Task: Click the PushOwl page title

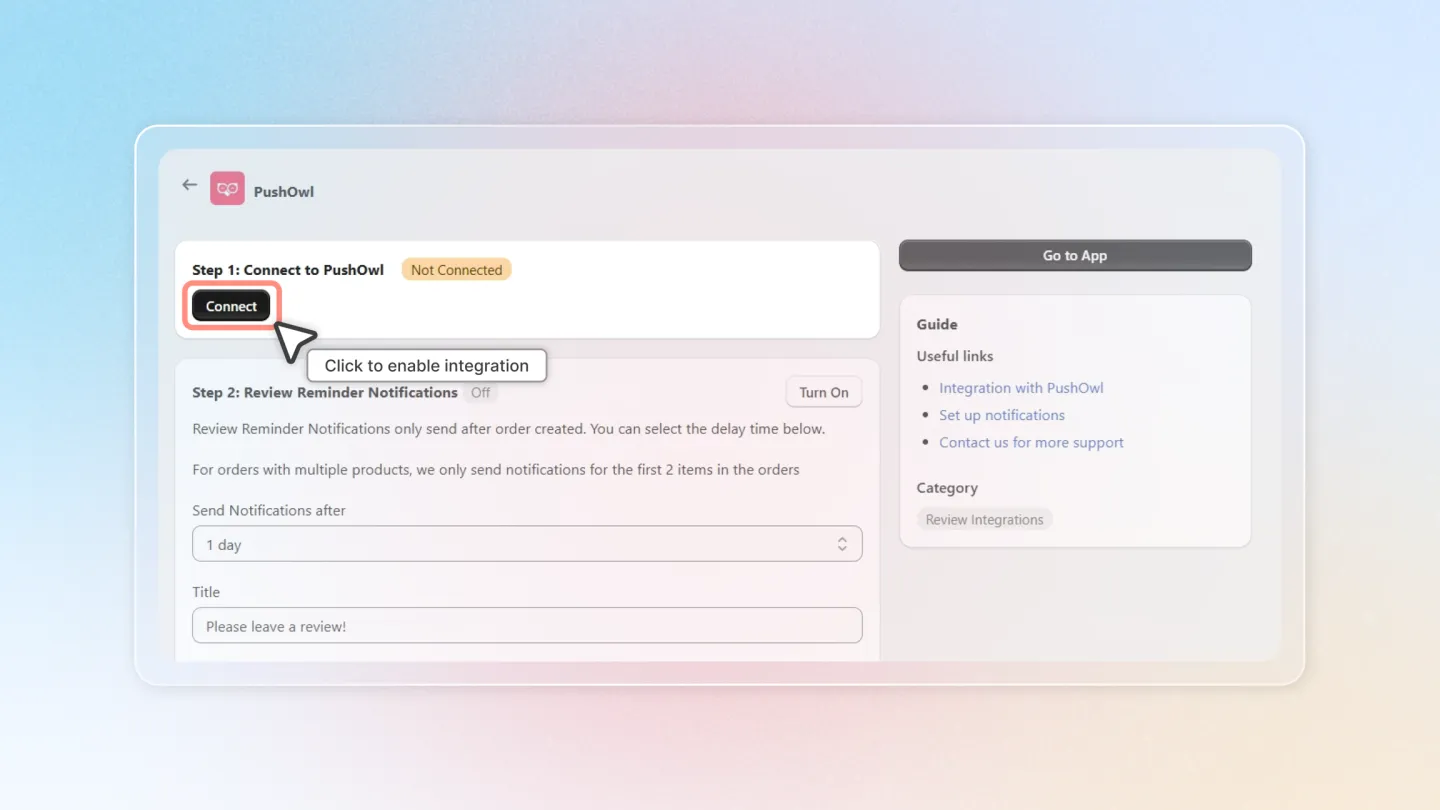Action: point(284,192)
